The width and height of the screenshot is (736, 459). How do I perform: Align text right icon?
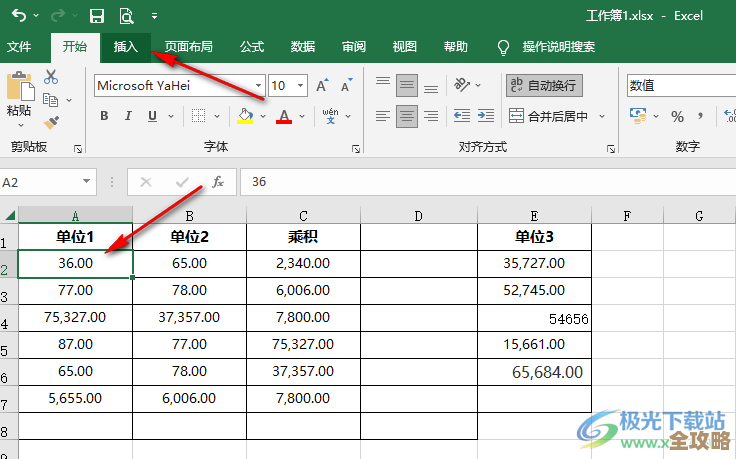pyautogui.click(x=431, y=115)
